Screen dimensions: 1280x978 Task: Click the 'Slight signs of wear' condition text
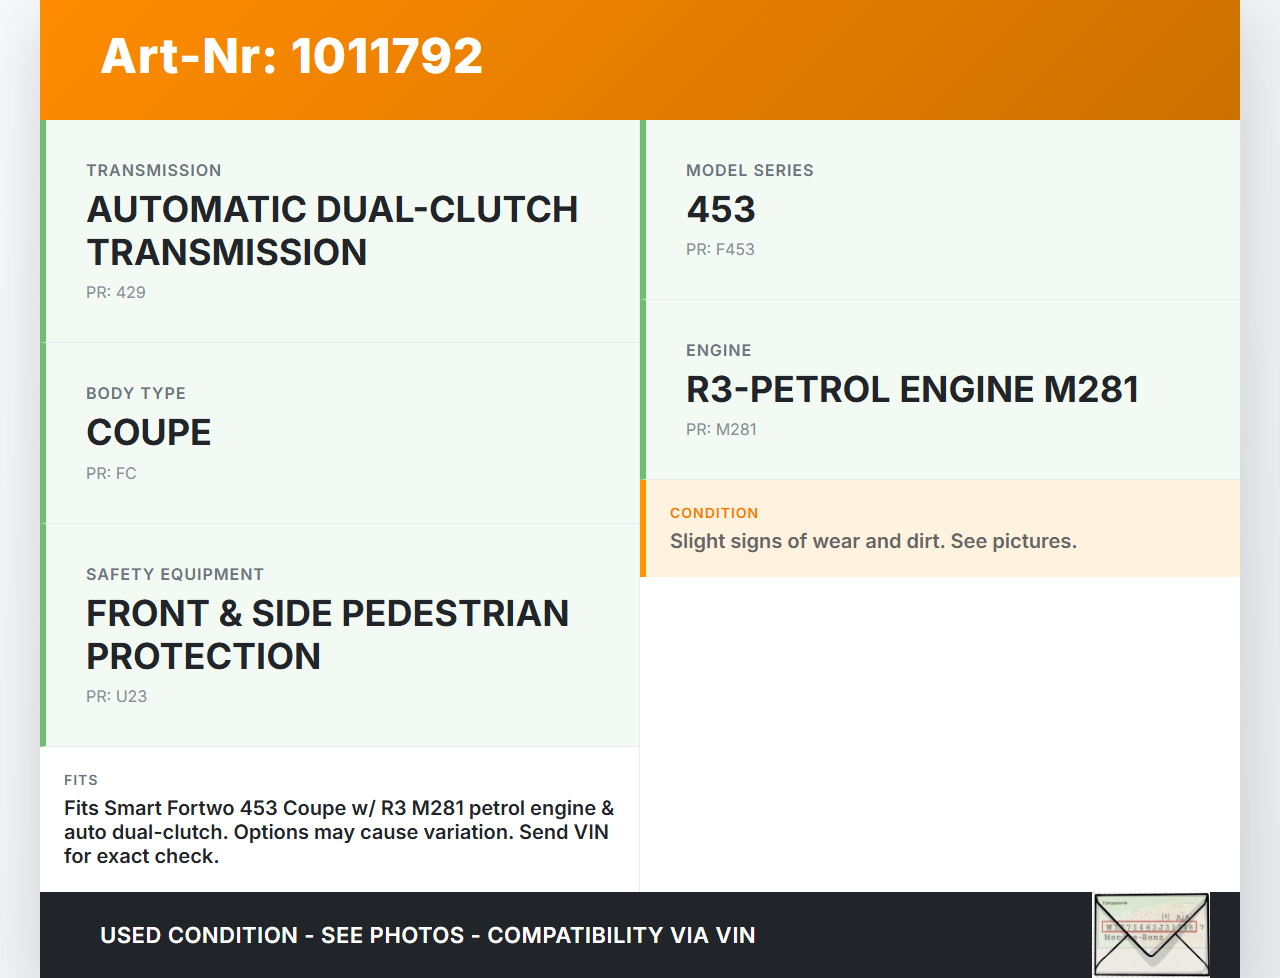coord(873,542)
